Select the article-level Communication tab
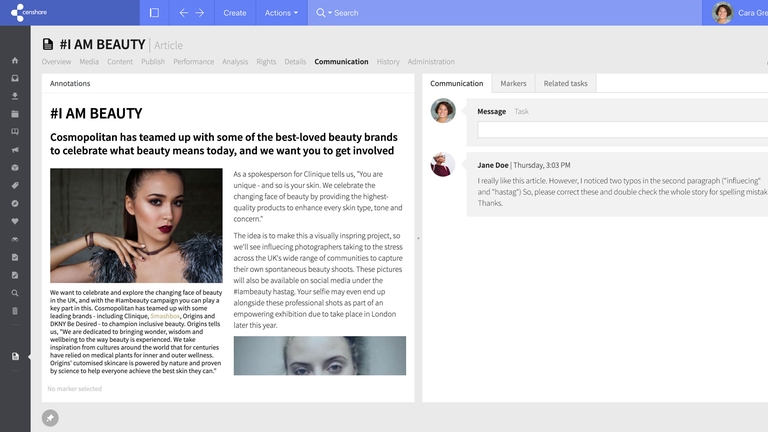Viewport: 768px width, 432px height. [x=341, y=62]
